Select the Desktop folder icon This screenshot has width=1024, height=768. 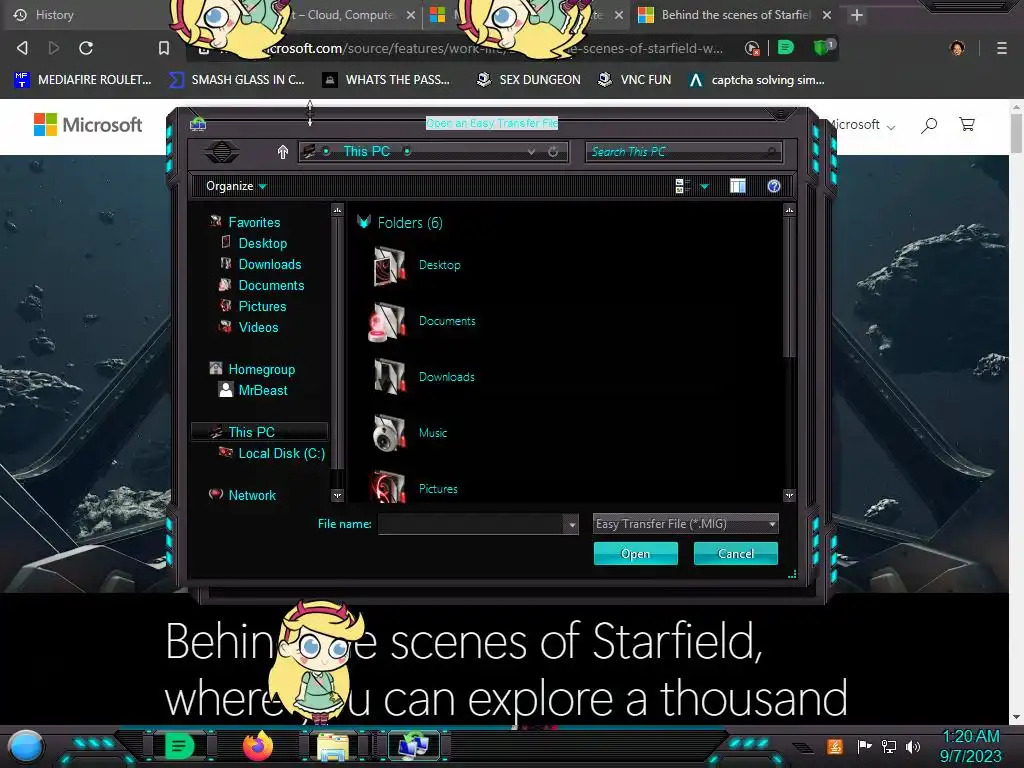click(389, 265)
